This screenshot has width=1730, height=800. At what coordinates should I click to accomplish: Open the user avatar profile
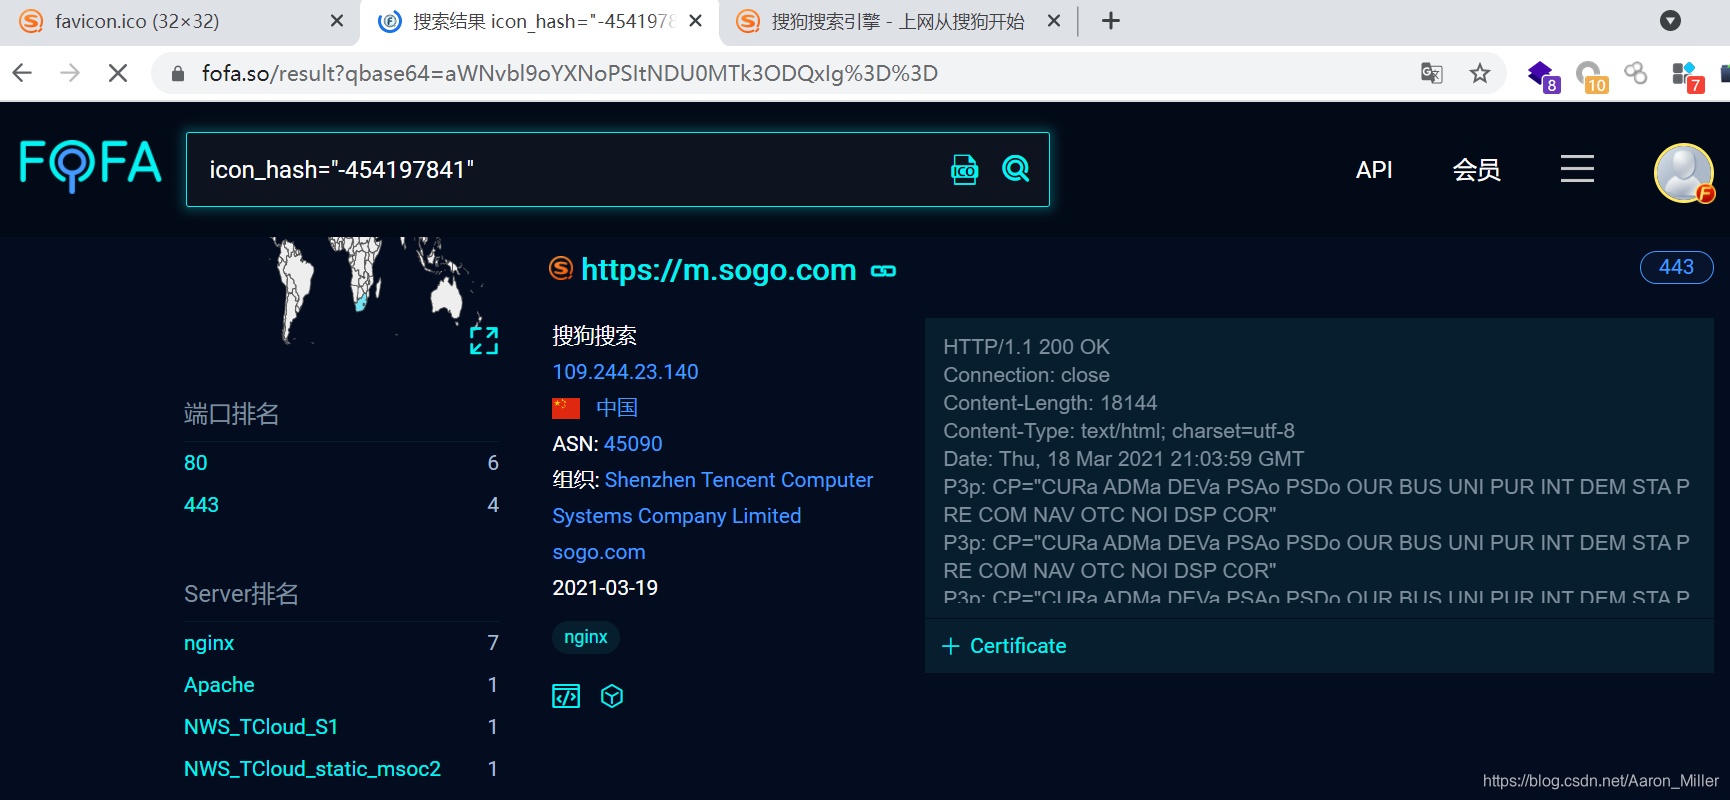(1684, 173)
